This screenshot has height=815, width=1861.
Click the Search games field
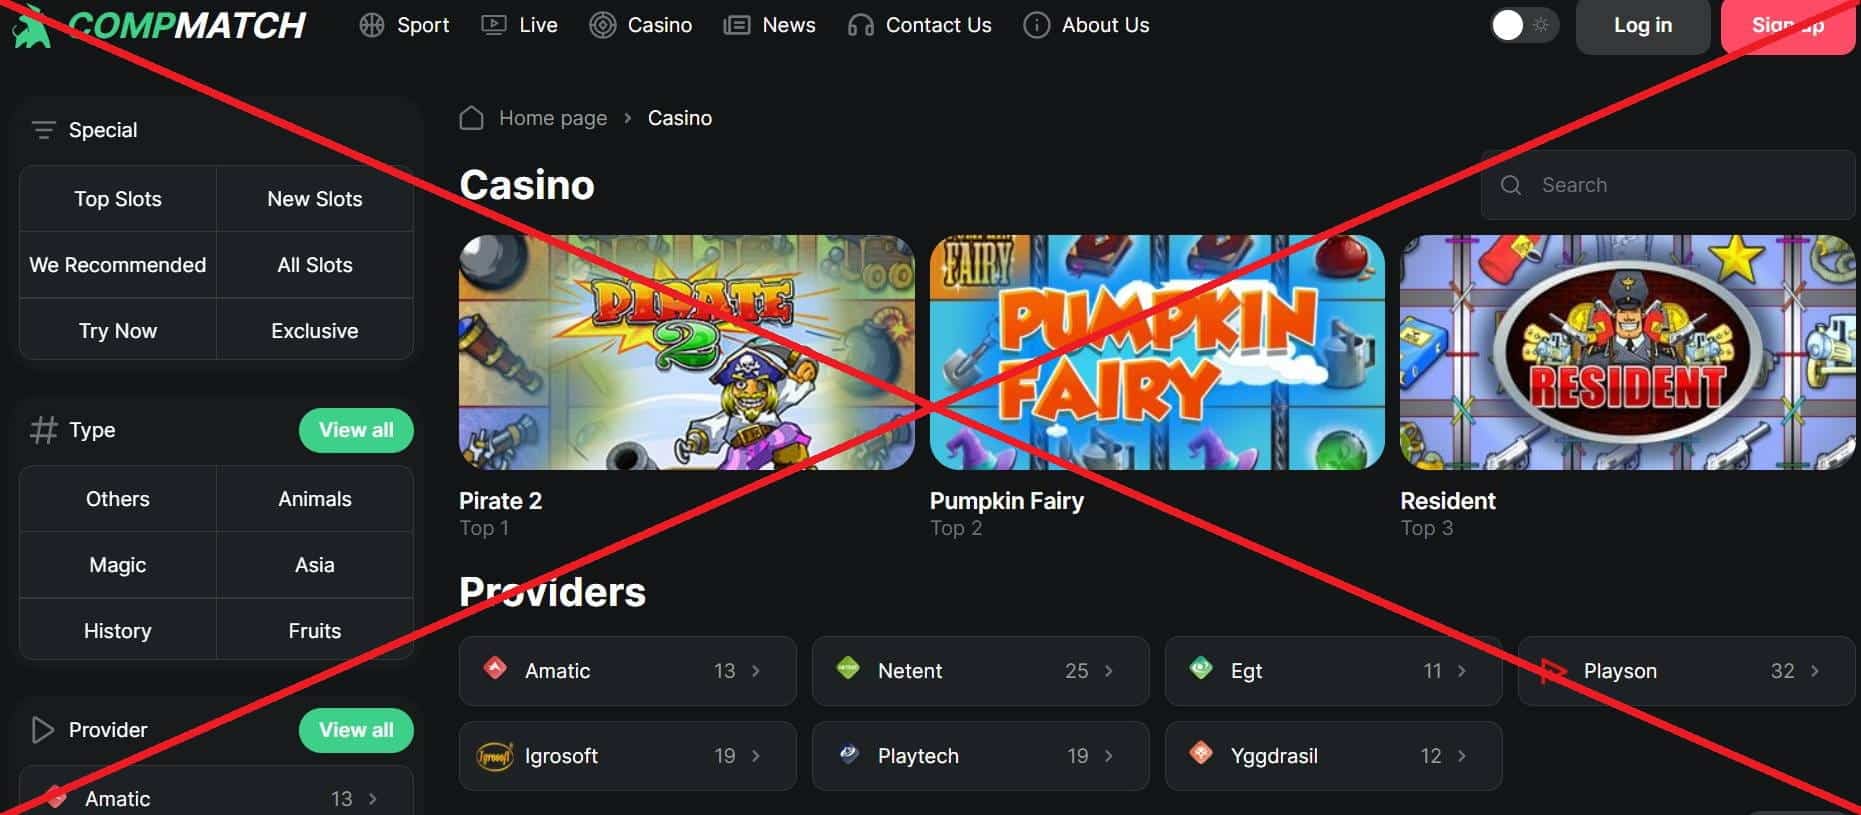click(1668, 185)
